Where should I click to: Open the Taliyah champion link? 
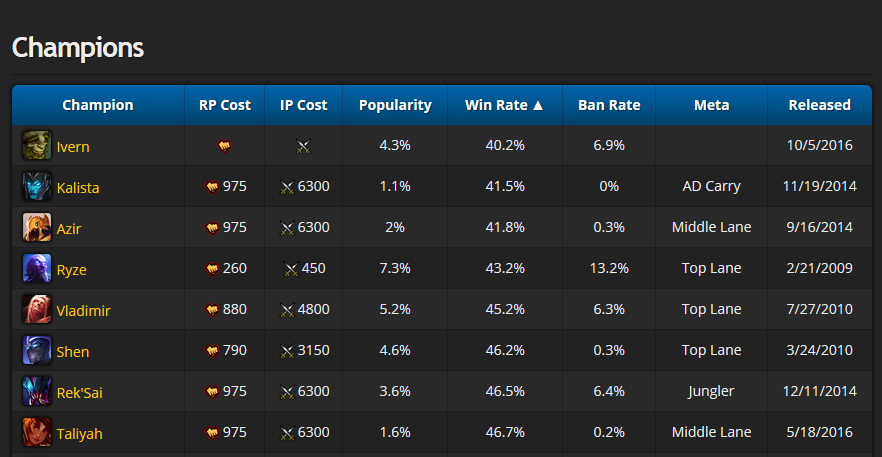80,434
